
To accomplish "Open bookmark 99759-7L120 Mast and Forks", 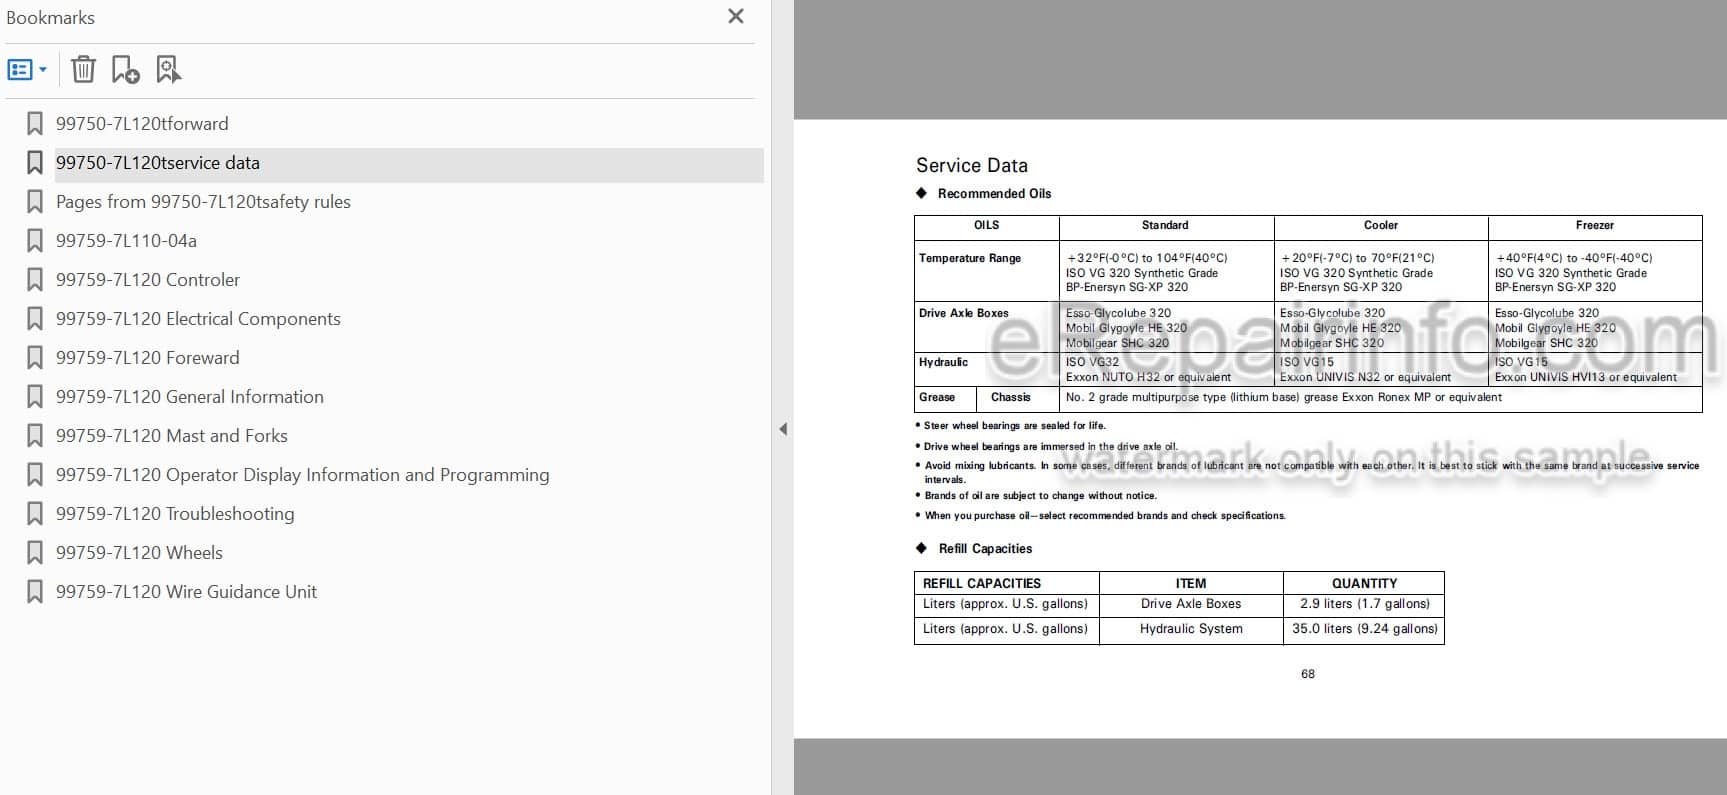I will point(172,436).
